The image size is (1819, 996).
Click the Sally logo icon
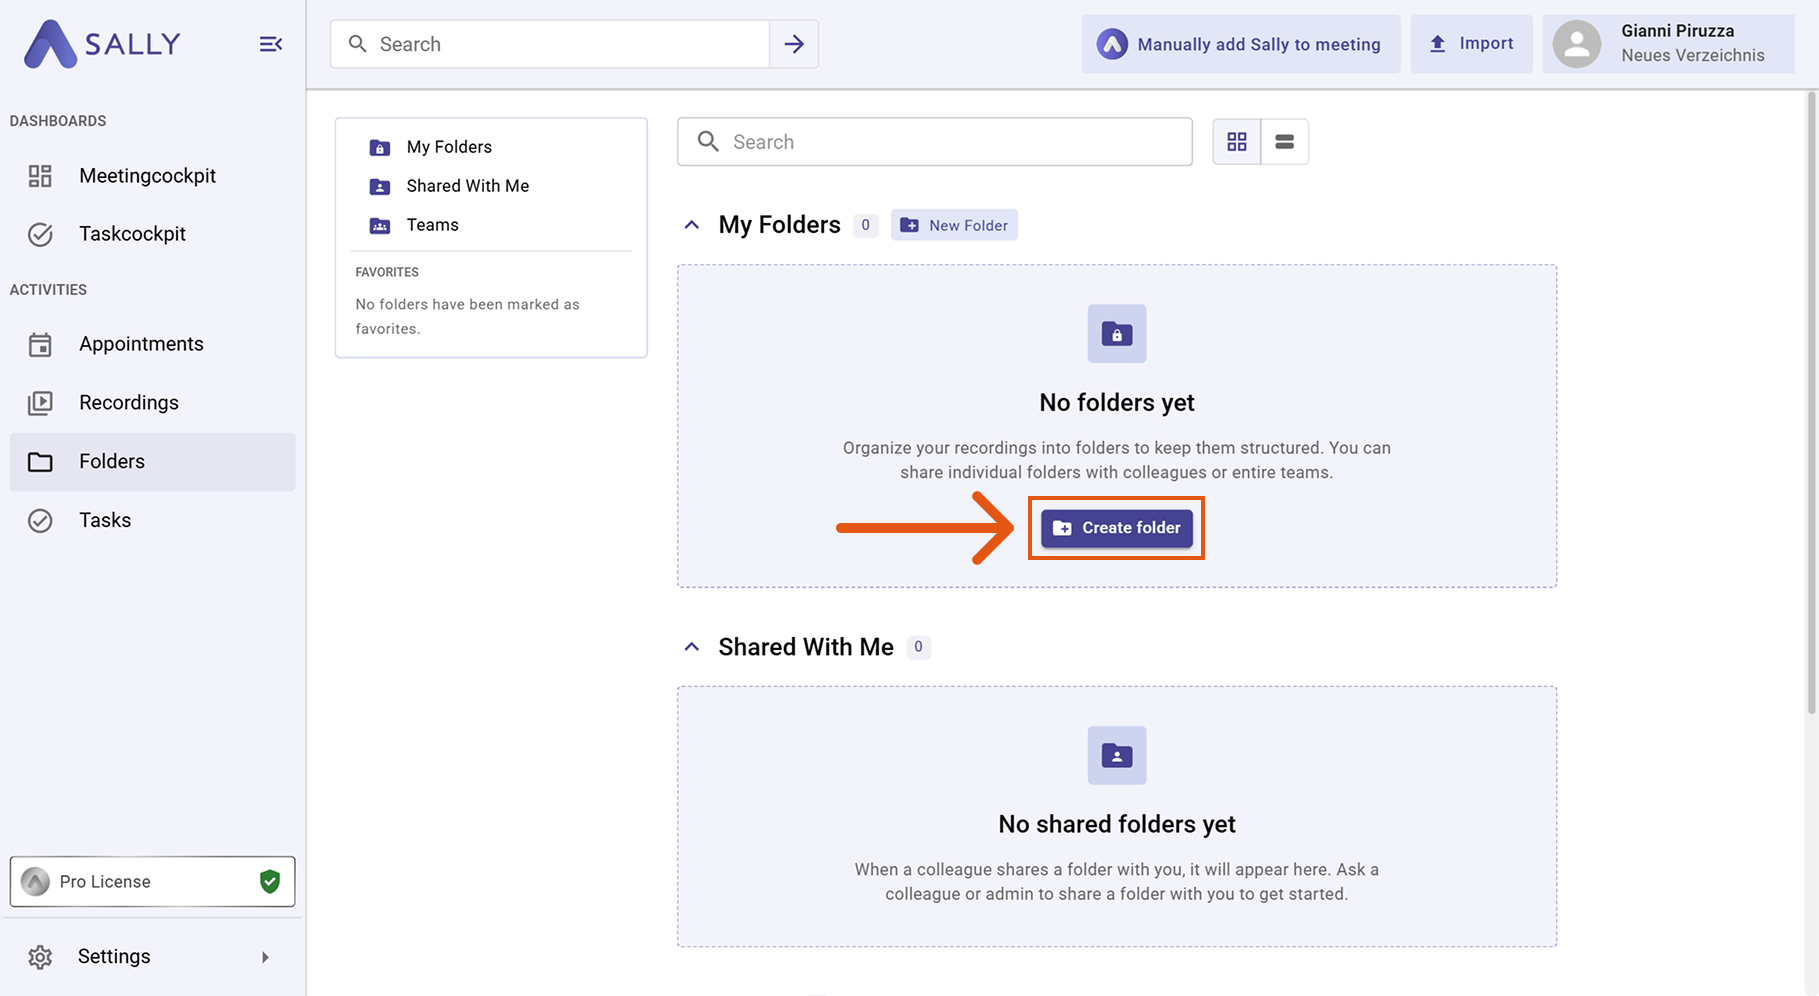[50, 44]
